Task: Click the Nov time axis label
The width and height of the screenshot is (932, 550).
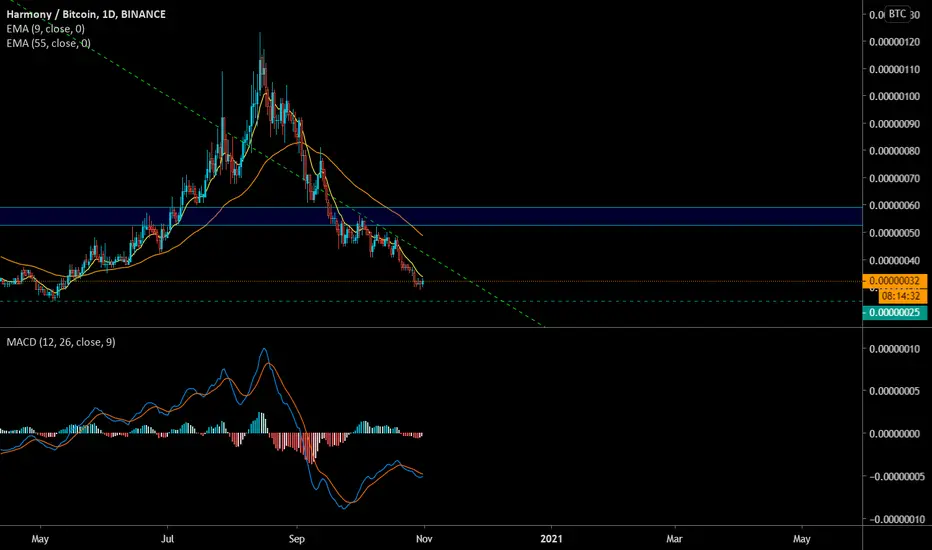Action: tap(424, 539)
